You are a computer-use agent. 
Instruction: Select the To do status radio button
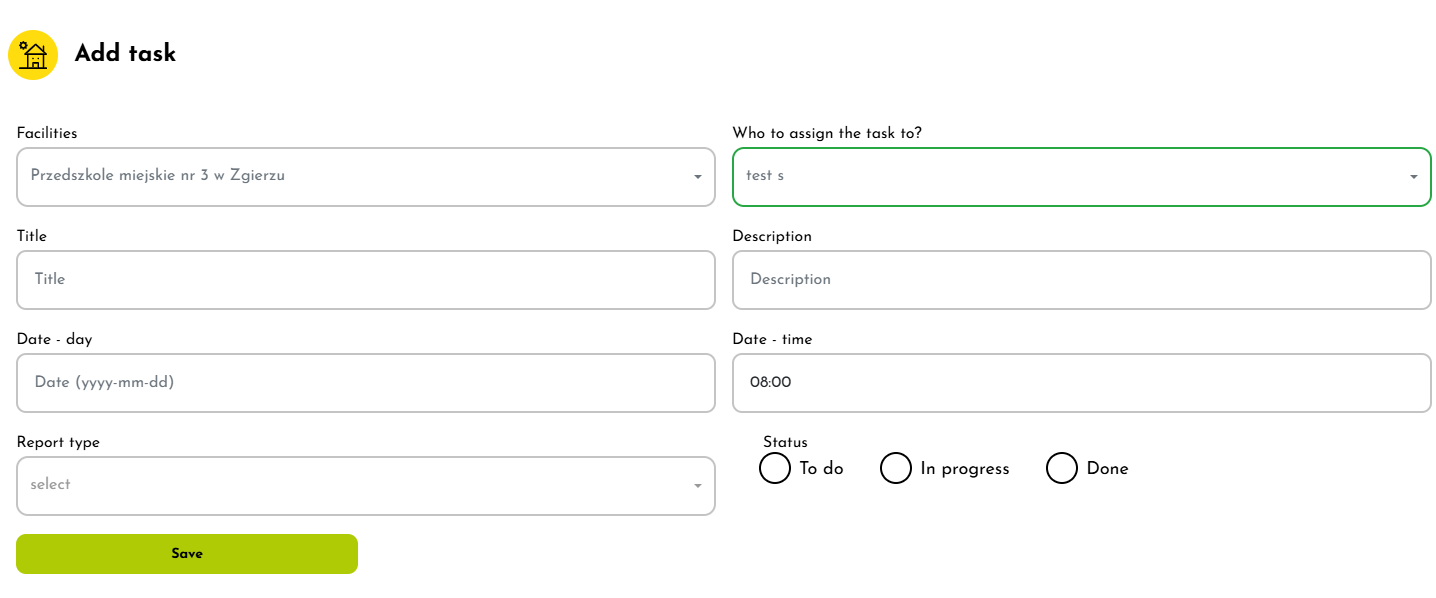click(x=775, y=468)
